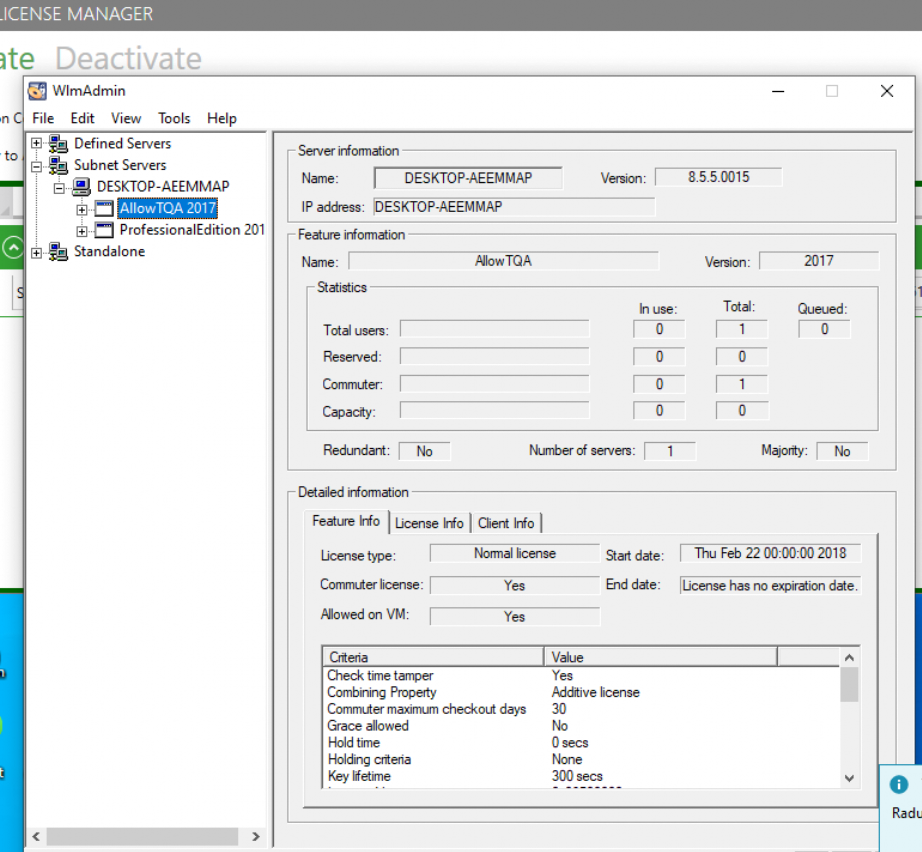922x852 pixels.
Task: Click the WlmAdmin title bar app icon
Action: (37, 91)
